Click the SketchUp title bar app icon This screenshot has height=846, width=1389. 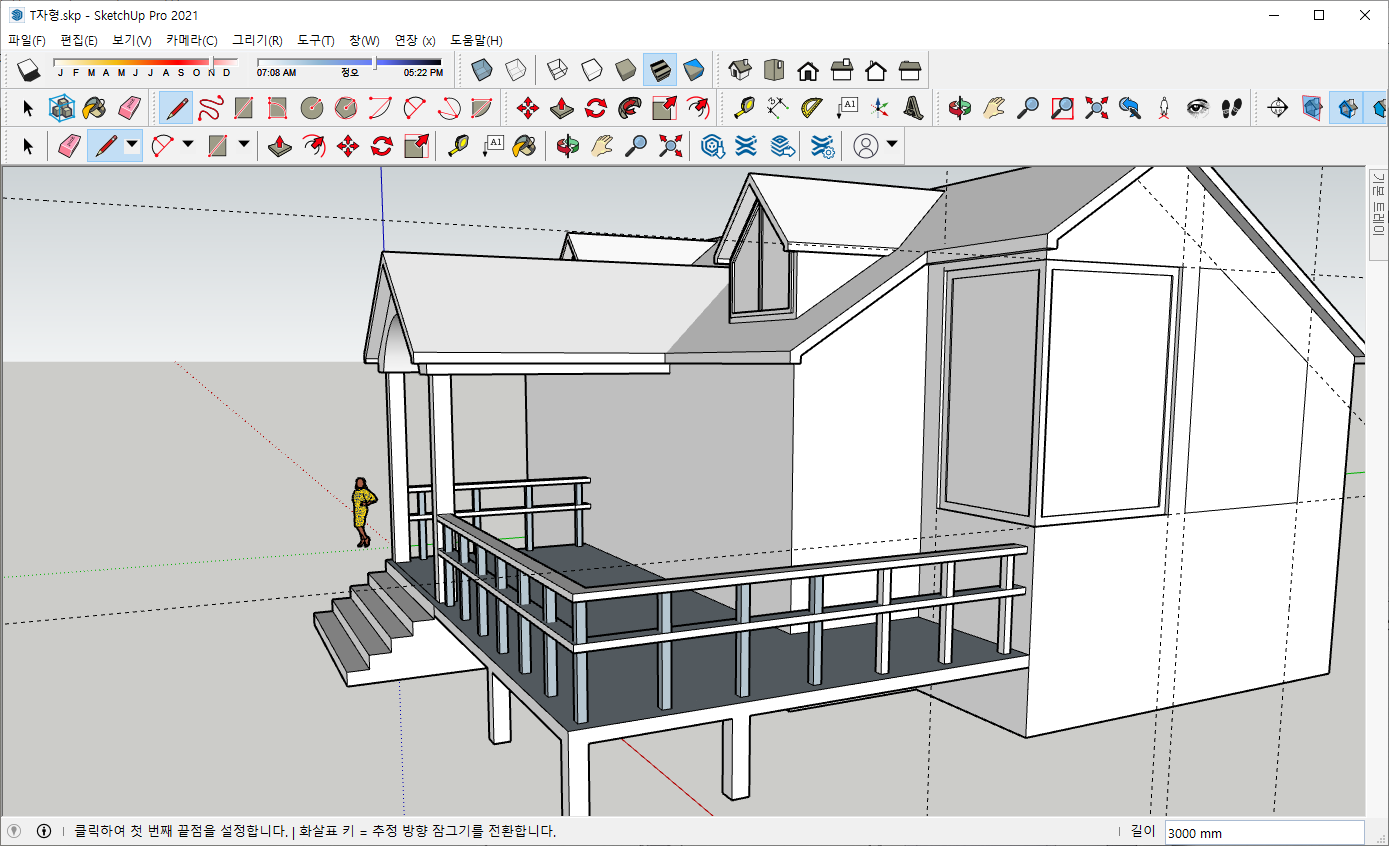[16, 15]
